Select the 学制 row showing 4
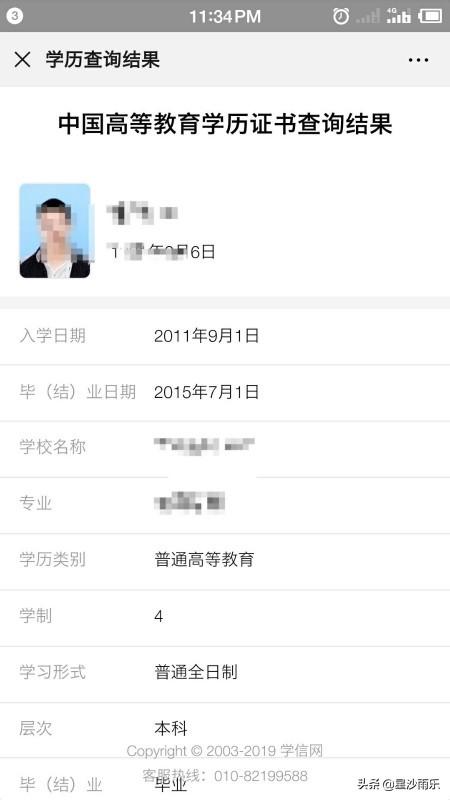450x800 pixels. [x=225, y=617]
